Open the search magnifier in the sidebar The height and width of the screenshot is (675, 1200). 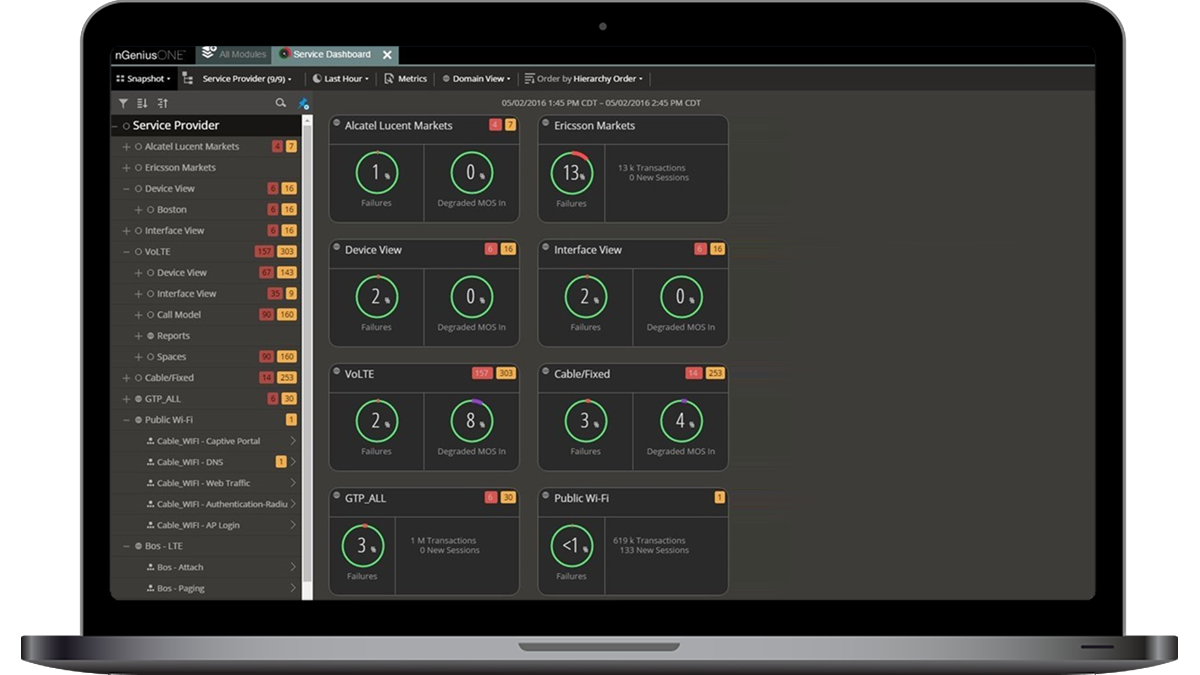pyautogui.click(x=280, y=103)
